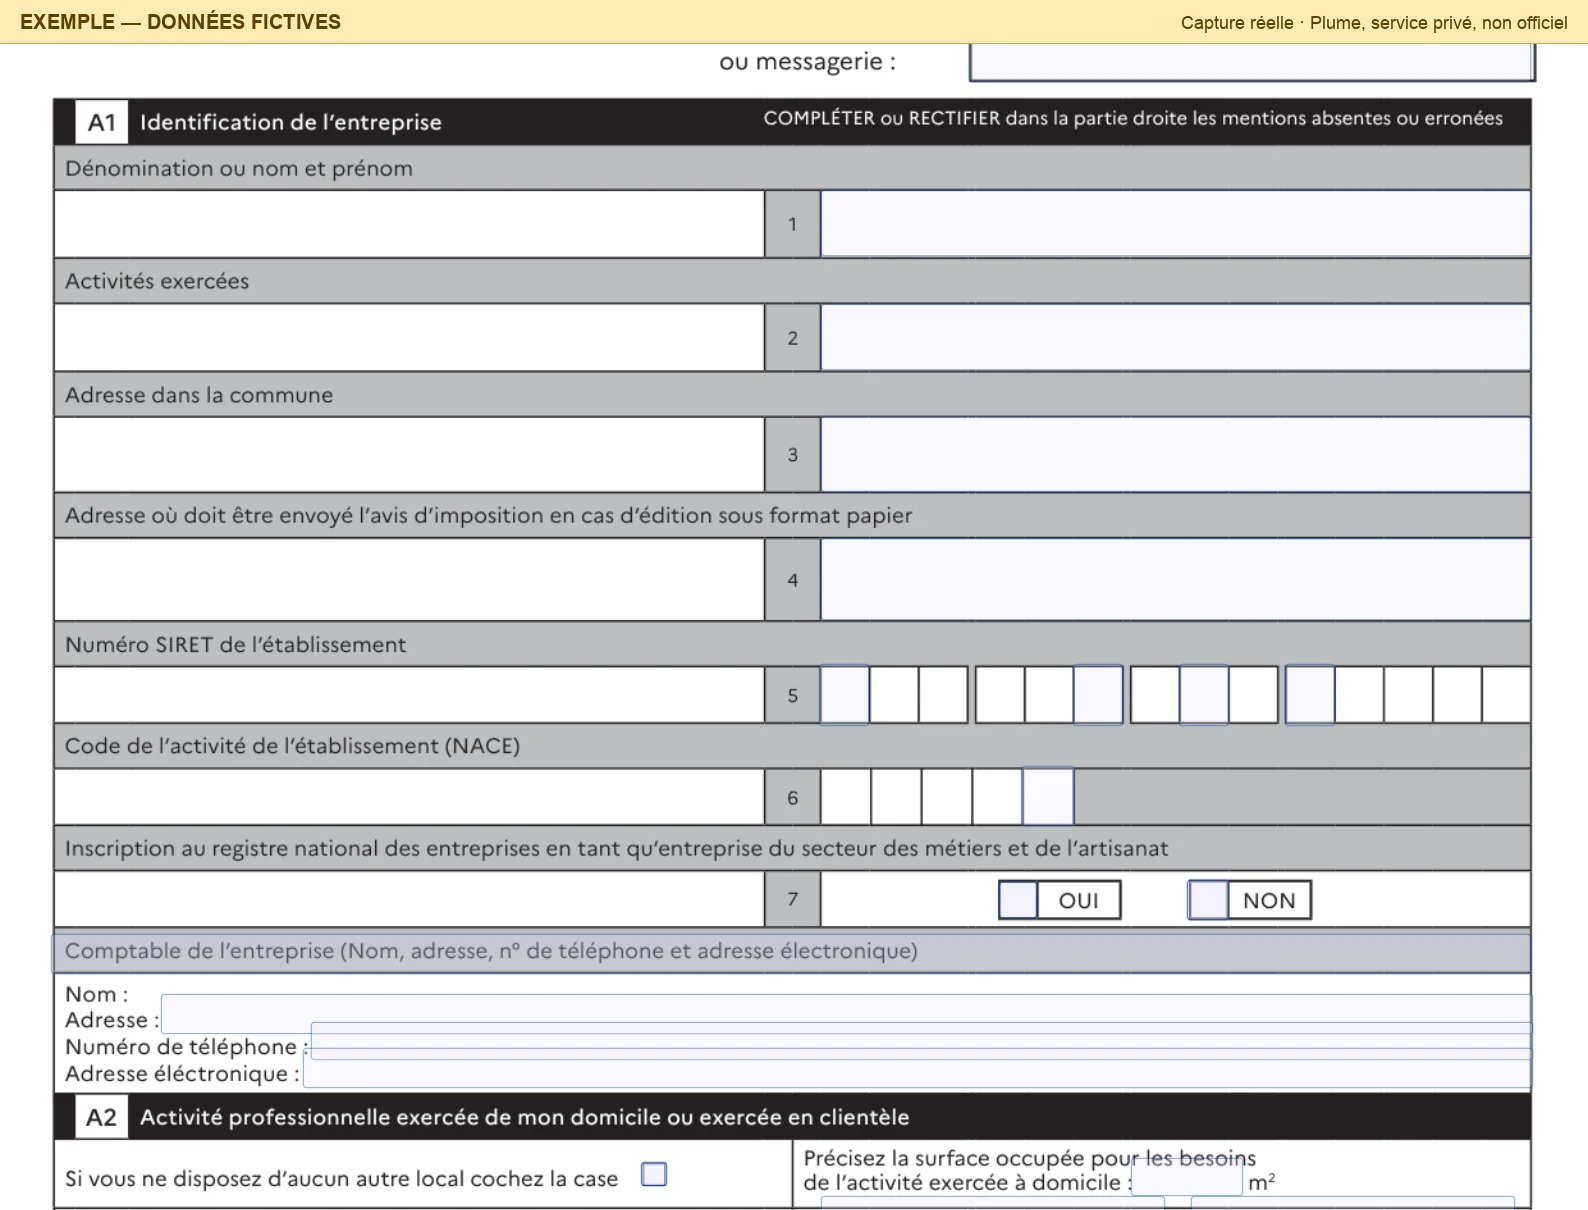Click the first SIRET digit box
This screenshot has height=1210, width=1588.
tap(845, 695)
